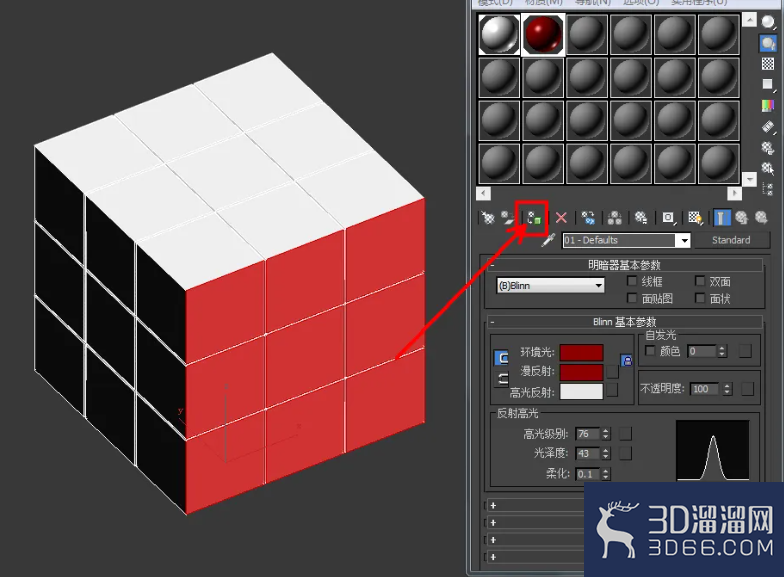This screenshot has height=577, width=784.
Task: Click sample slots scroll down arrow
Action: [x=749, y=178]
